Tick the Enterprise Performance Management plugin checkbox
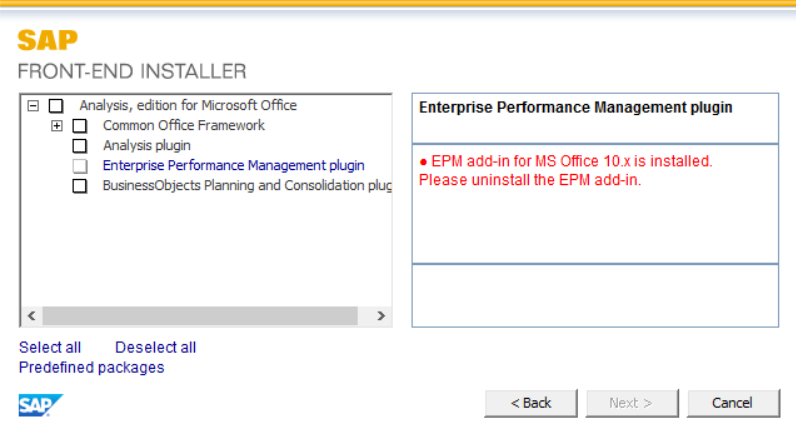 click(x=80, y=165)
